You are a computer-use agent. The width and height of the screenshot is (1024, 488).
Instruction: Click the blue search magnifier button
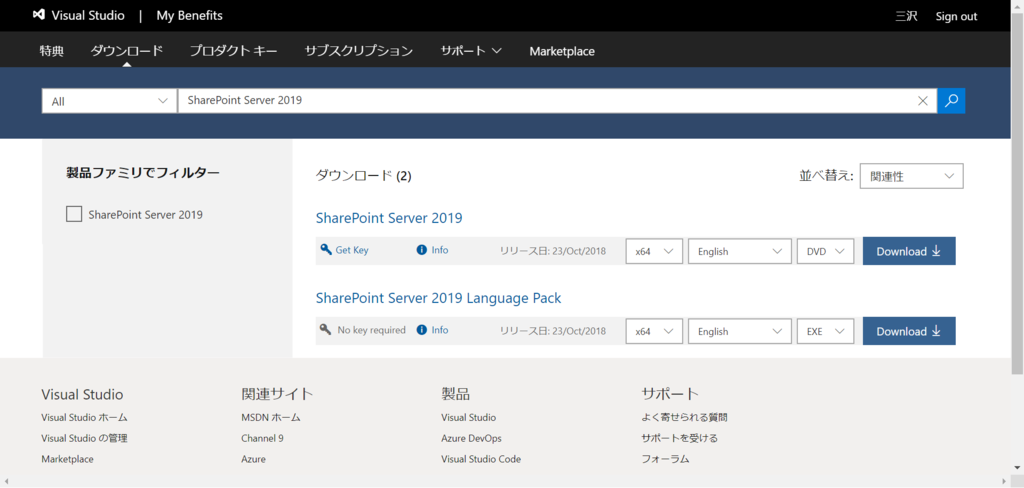[x=952, y=101]
